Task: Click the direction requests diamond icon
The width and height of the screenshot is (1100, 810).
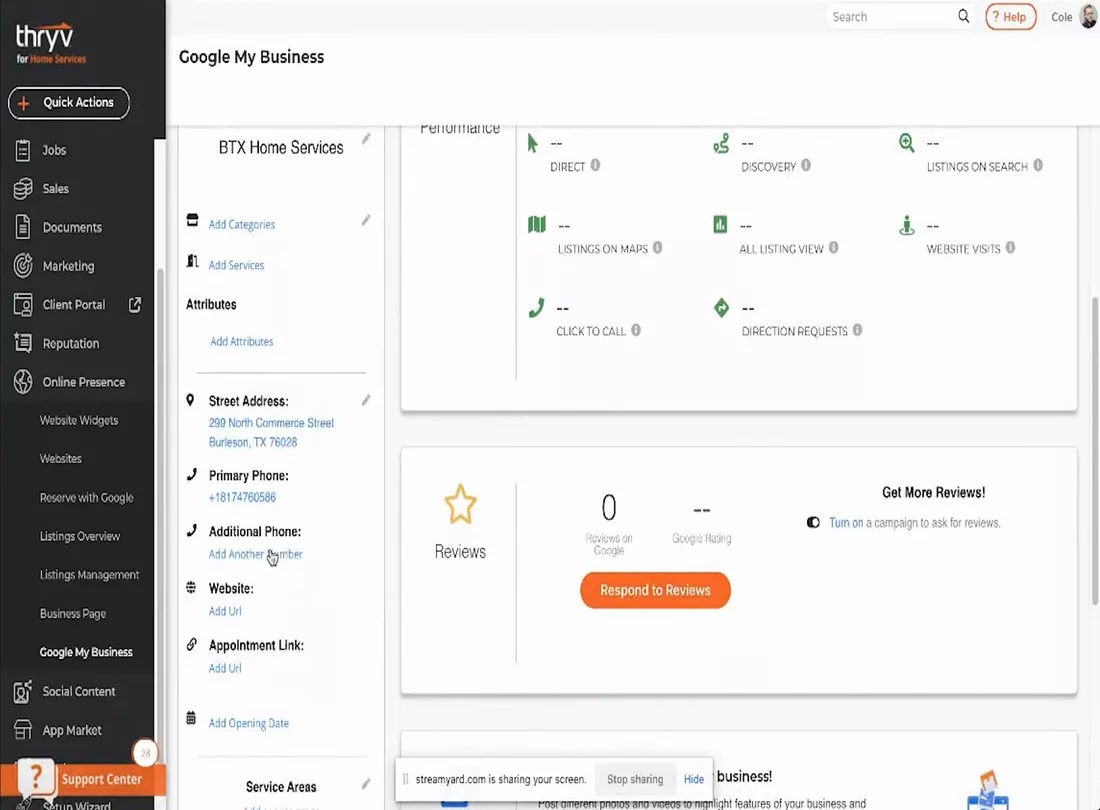Action: click(x=721, y=308)
